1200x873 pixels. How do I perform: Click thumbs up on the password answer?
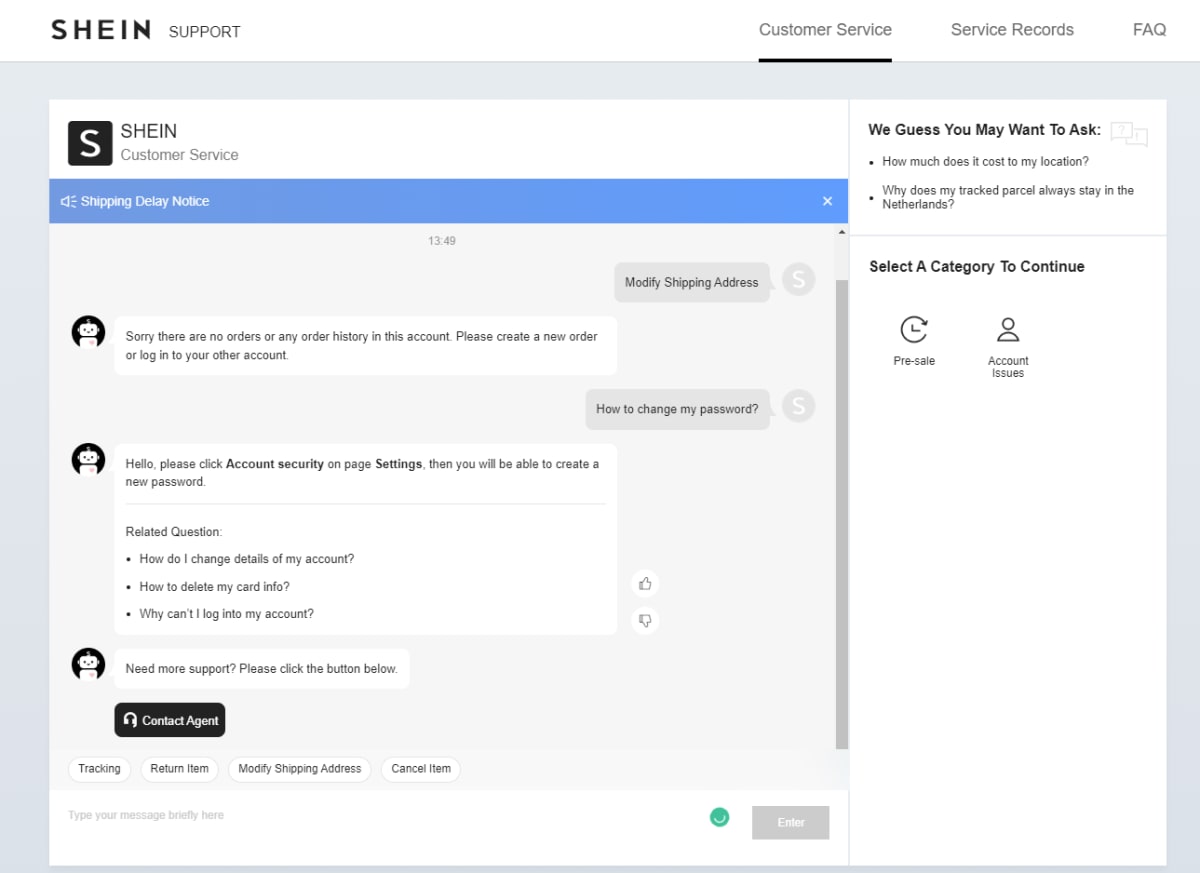pos(645,584)
